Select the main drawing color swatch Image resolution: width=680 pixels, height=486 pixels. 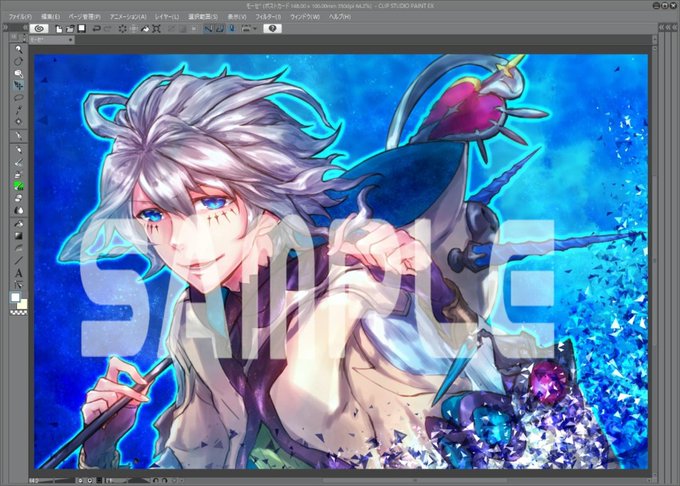(16, 297)
